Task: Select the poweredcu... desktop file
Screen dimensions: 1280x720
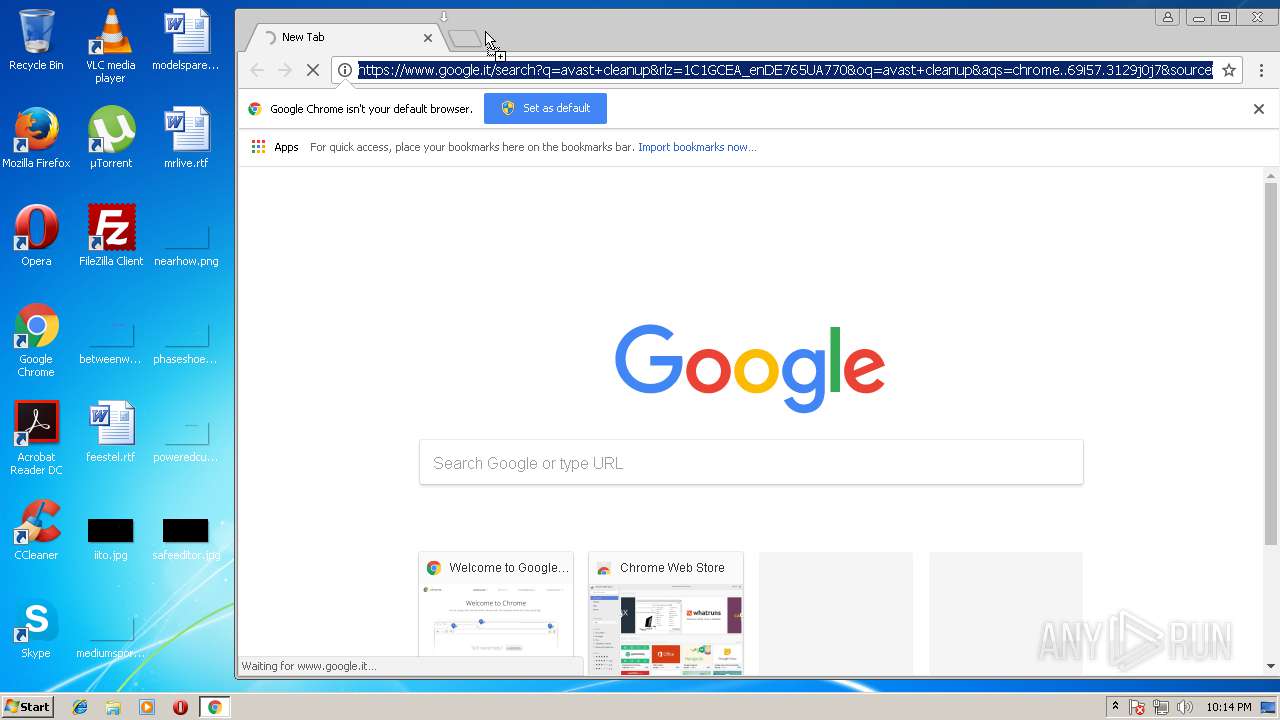Action: [185, 440]
